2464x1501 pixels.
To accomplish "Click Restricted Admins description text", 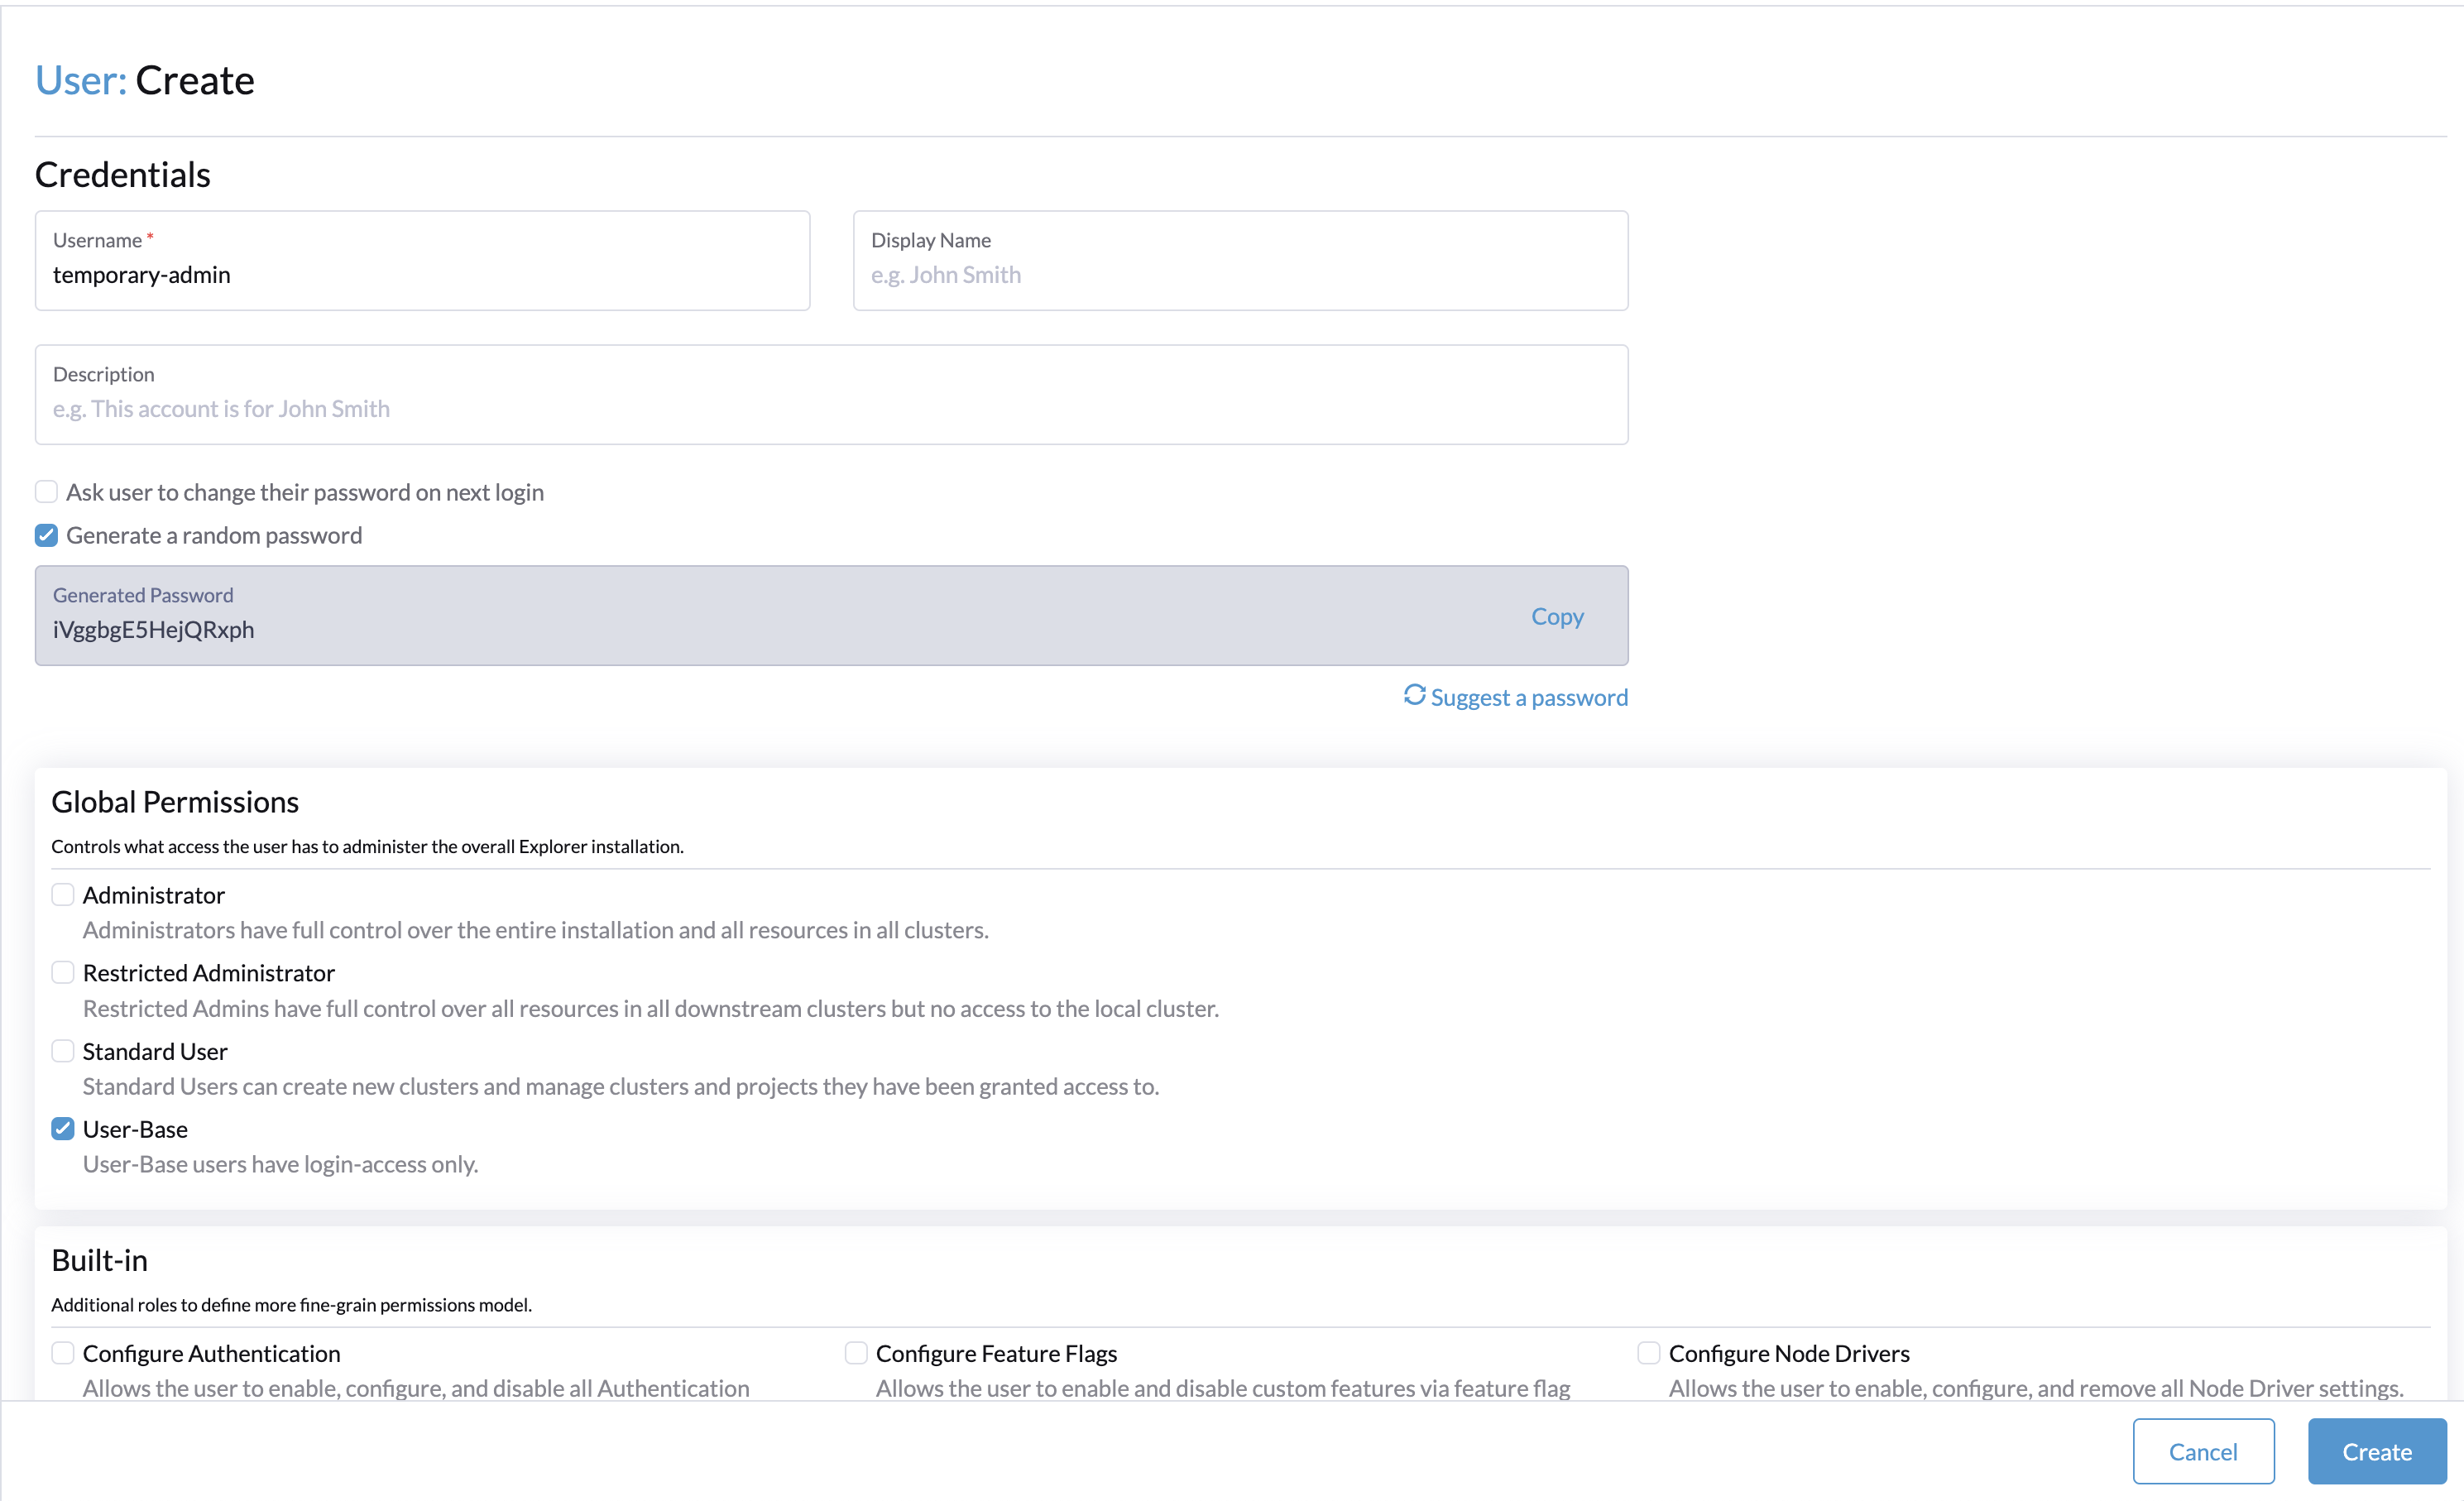I will 651,1008.
